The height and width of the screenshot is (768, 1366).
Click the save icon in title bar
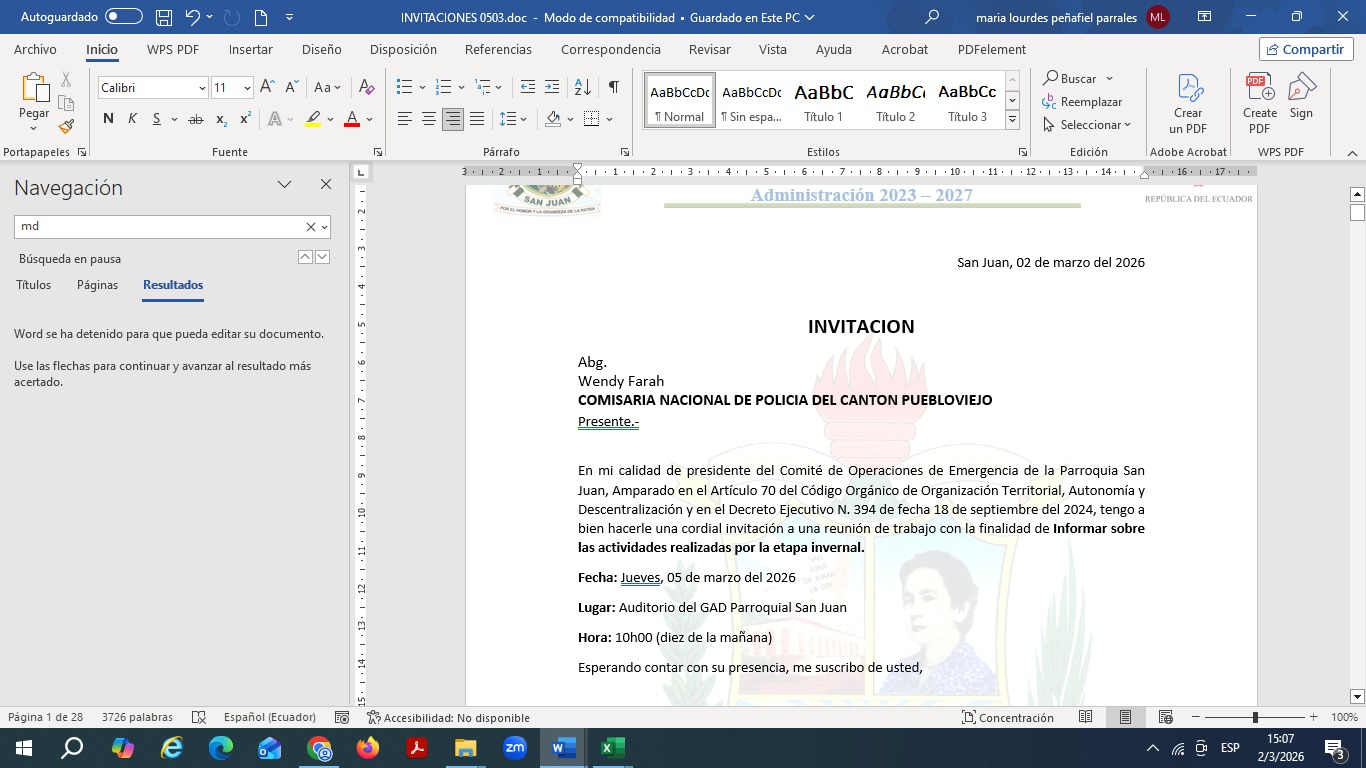[x=164, y=17]
